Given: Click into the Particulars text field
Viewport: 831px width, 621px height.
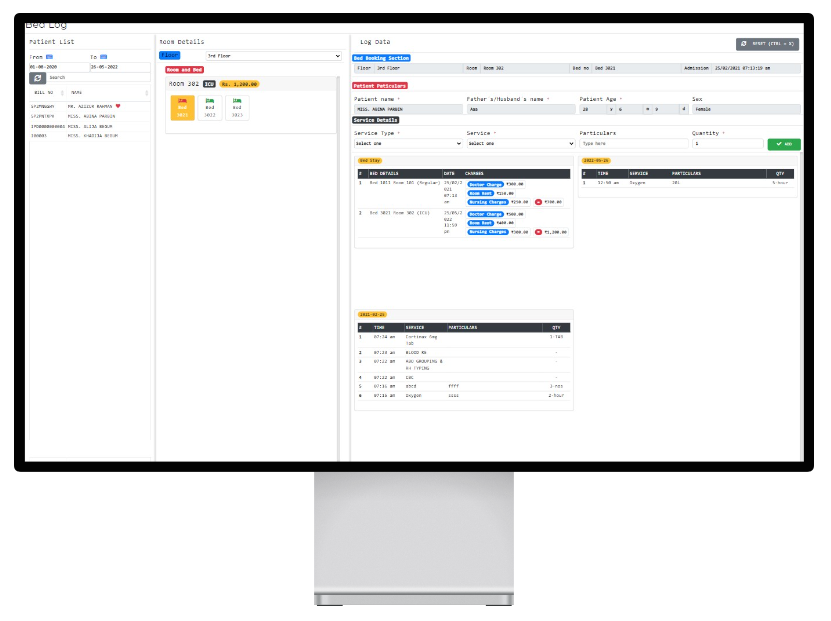Looking at the screenshot, I should (x=633, y=144).
